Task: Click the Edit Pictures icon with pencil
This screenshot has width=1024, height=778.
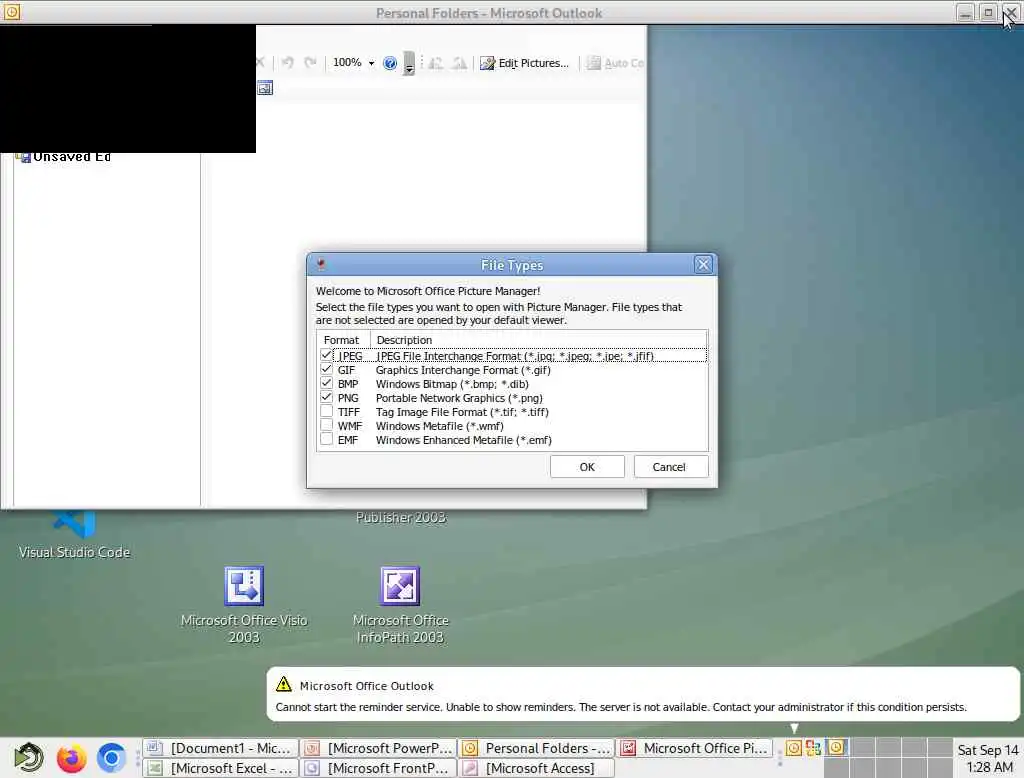Action: tap(487, 63)
